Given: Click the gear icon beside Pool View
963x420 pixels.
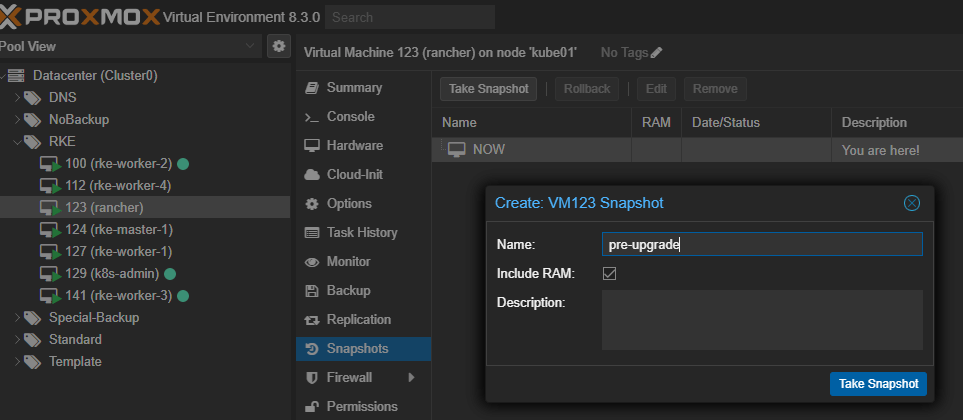Looking at the screenshot, I should point(279,46).
